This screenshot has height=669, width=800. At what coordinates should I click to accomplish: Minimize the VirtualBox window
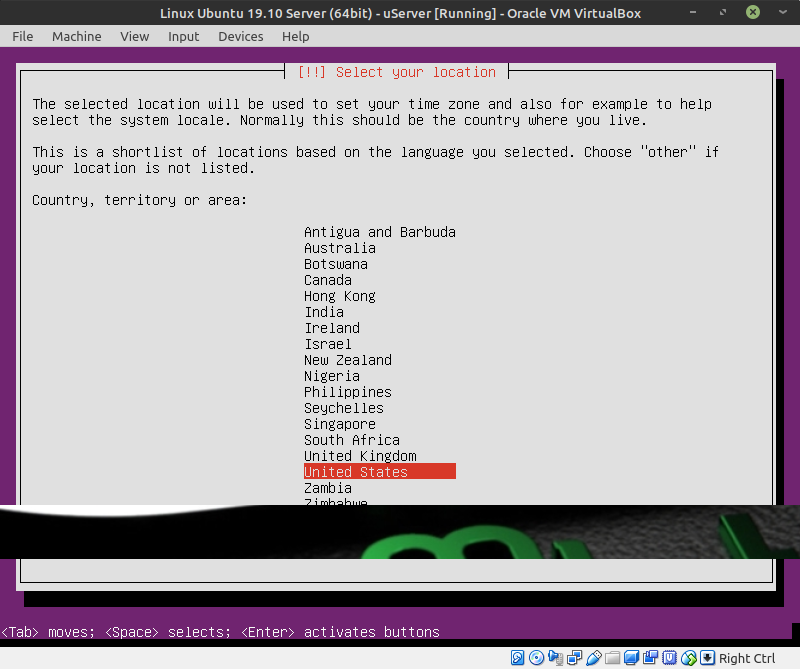693,12
